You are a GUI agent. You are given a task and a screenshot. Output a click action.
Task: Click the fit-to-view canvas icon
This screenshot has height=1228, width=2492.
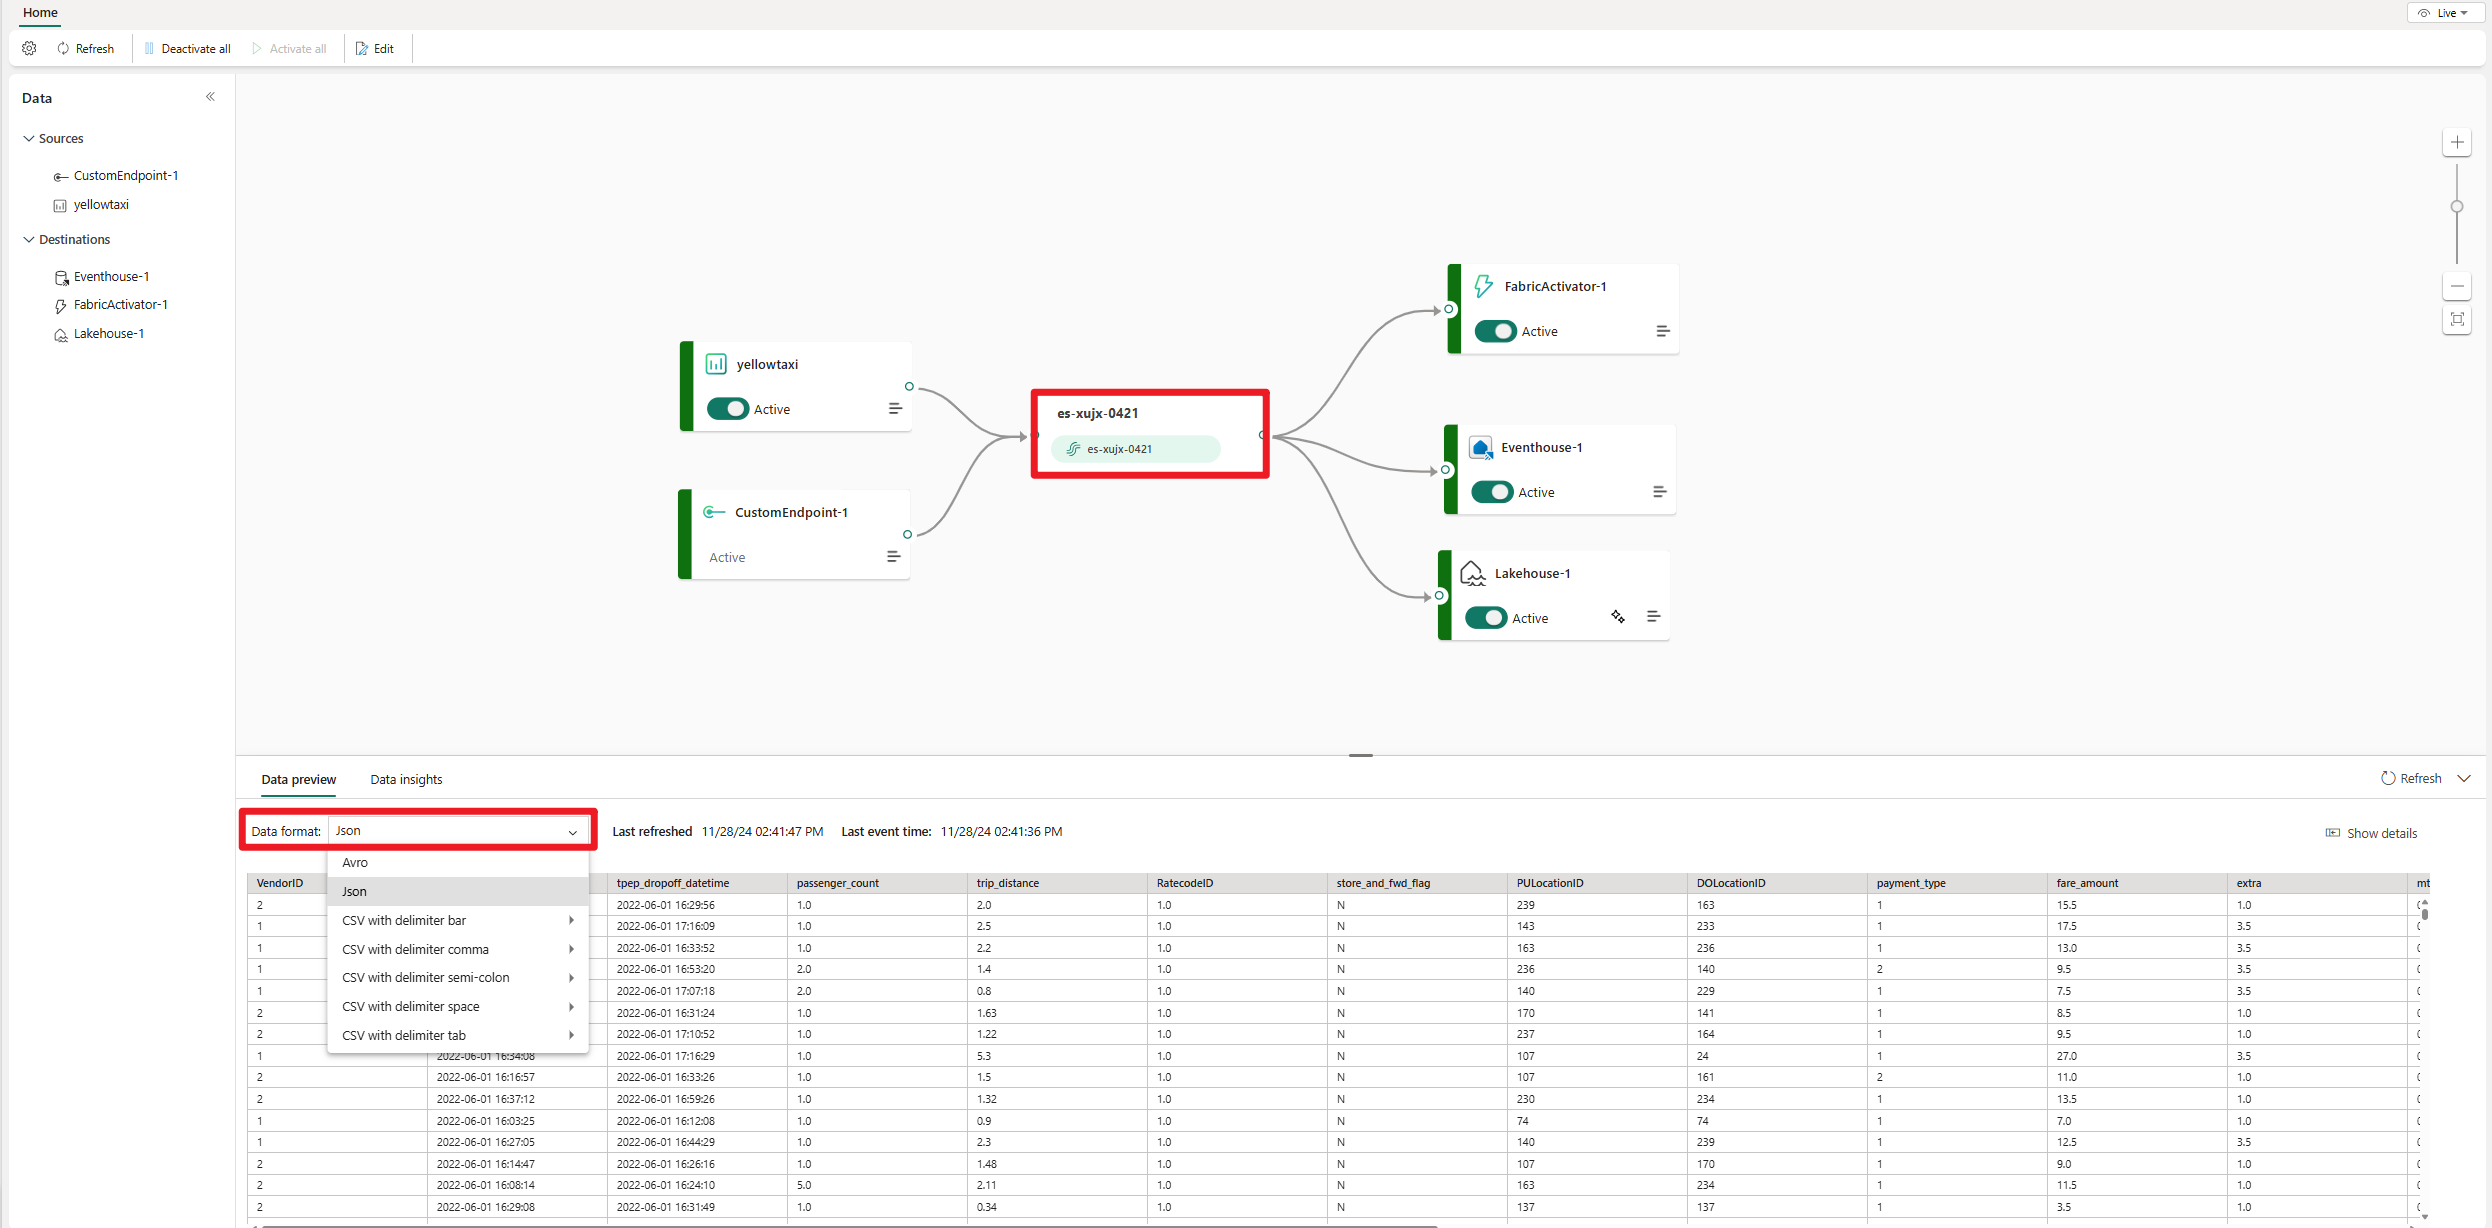coord(2457,319)
